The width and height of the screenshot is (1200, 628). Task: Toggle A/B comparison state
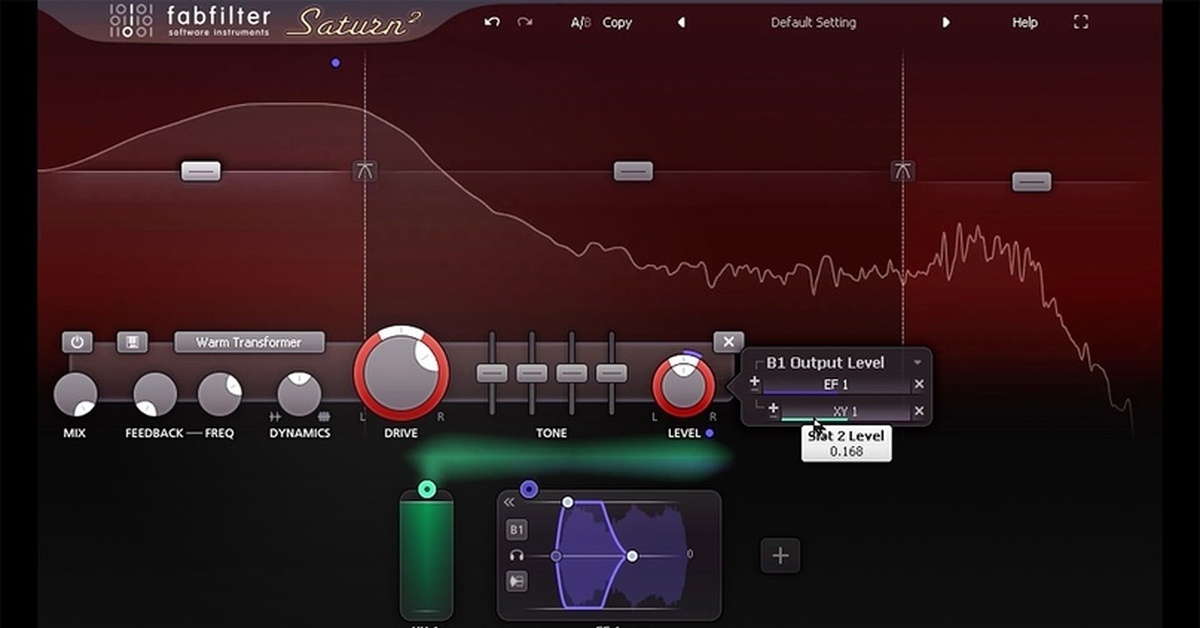[x=581, y=22]
